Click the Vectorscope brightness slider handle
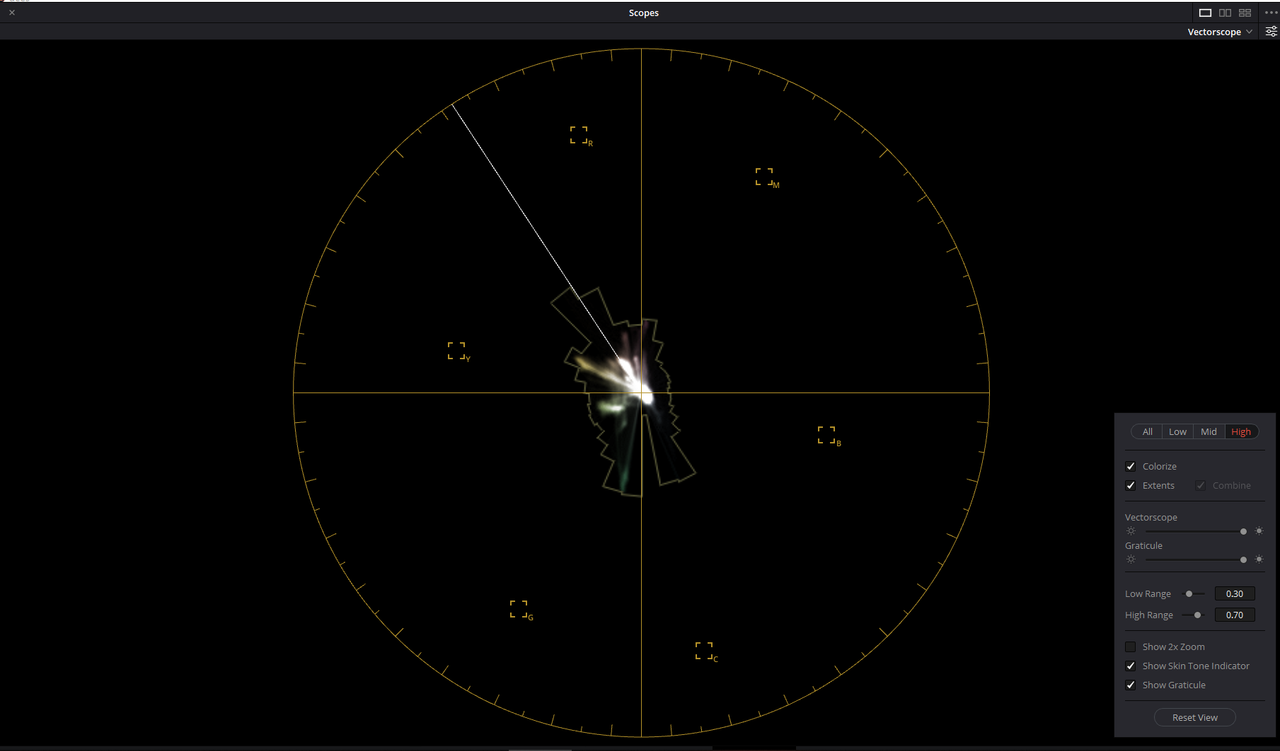 (x=1243, y=531)
